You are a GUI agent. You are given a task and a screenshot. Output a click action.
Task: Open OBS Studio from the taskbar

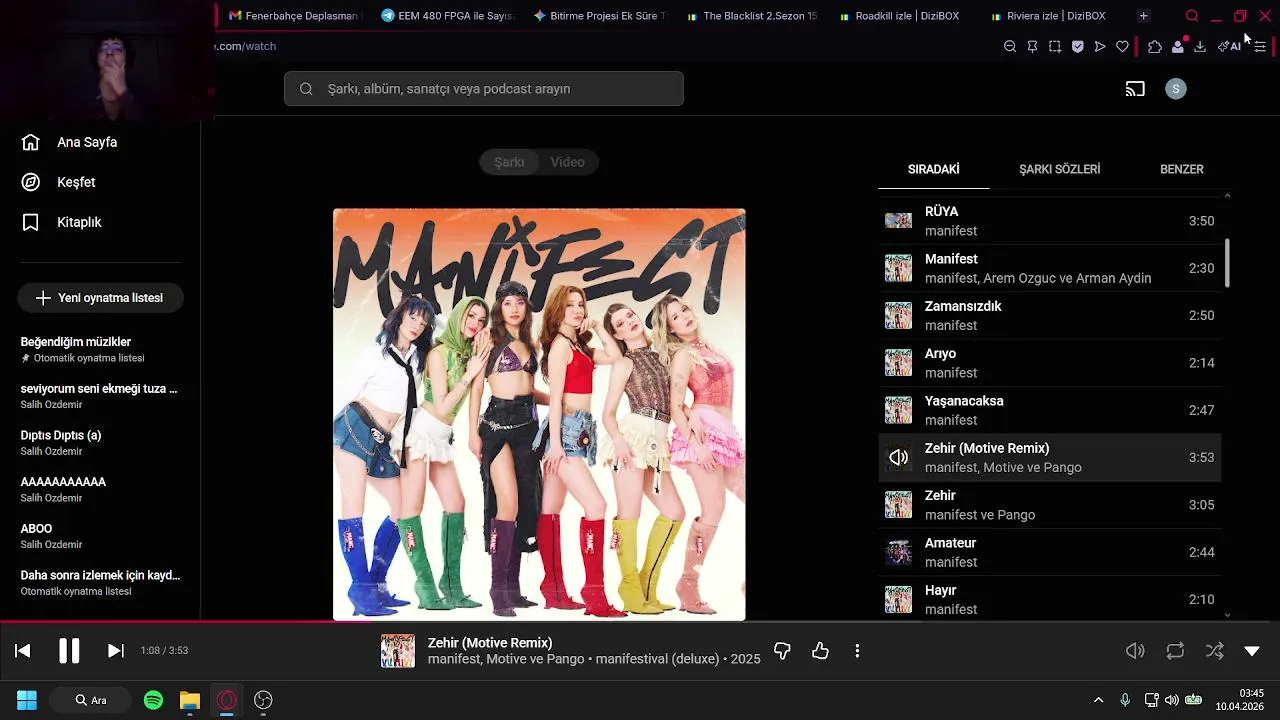(x=263, y=700)
